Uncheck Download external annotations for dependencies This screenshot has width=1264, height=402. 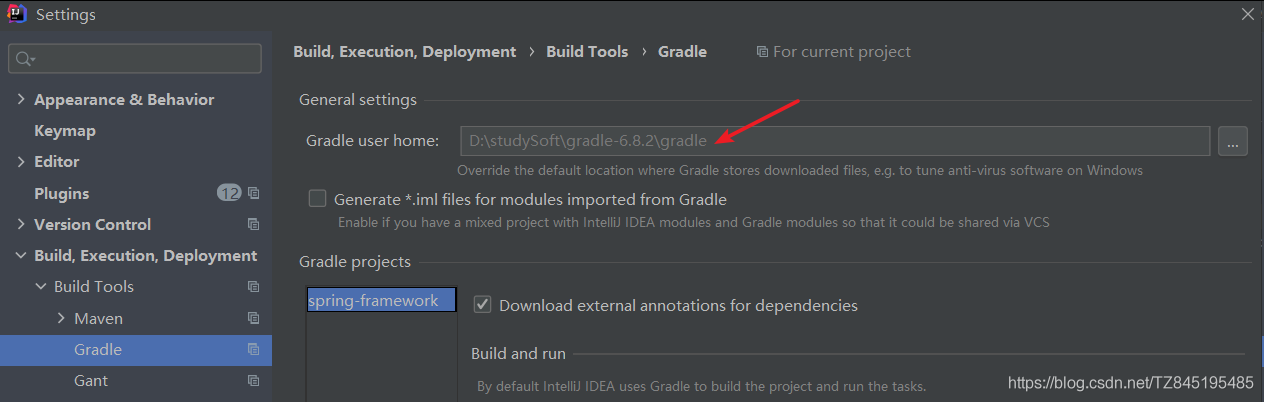pyautogui.click(x=482, y=304)
